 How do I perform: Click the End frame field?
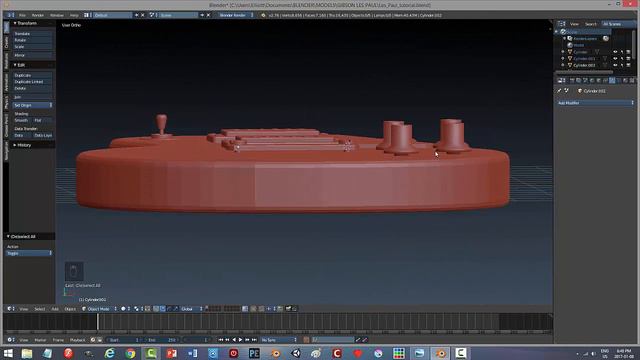pyautogui.click(x=162, y=340)
